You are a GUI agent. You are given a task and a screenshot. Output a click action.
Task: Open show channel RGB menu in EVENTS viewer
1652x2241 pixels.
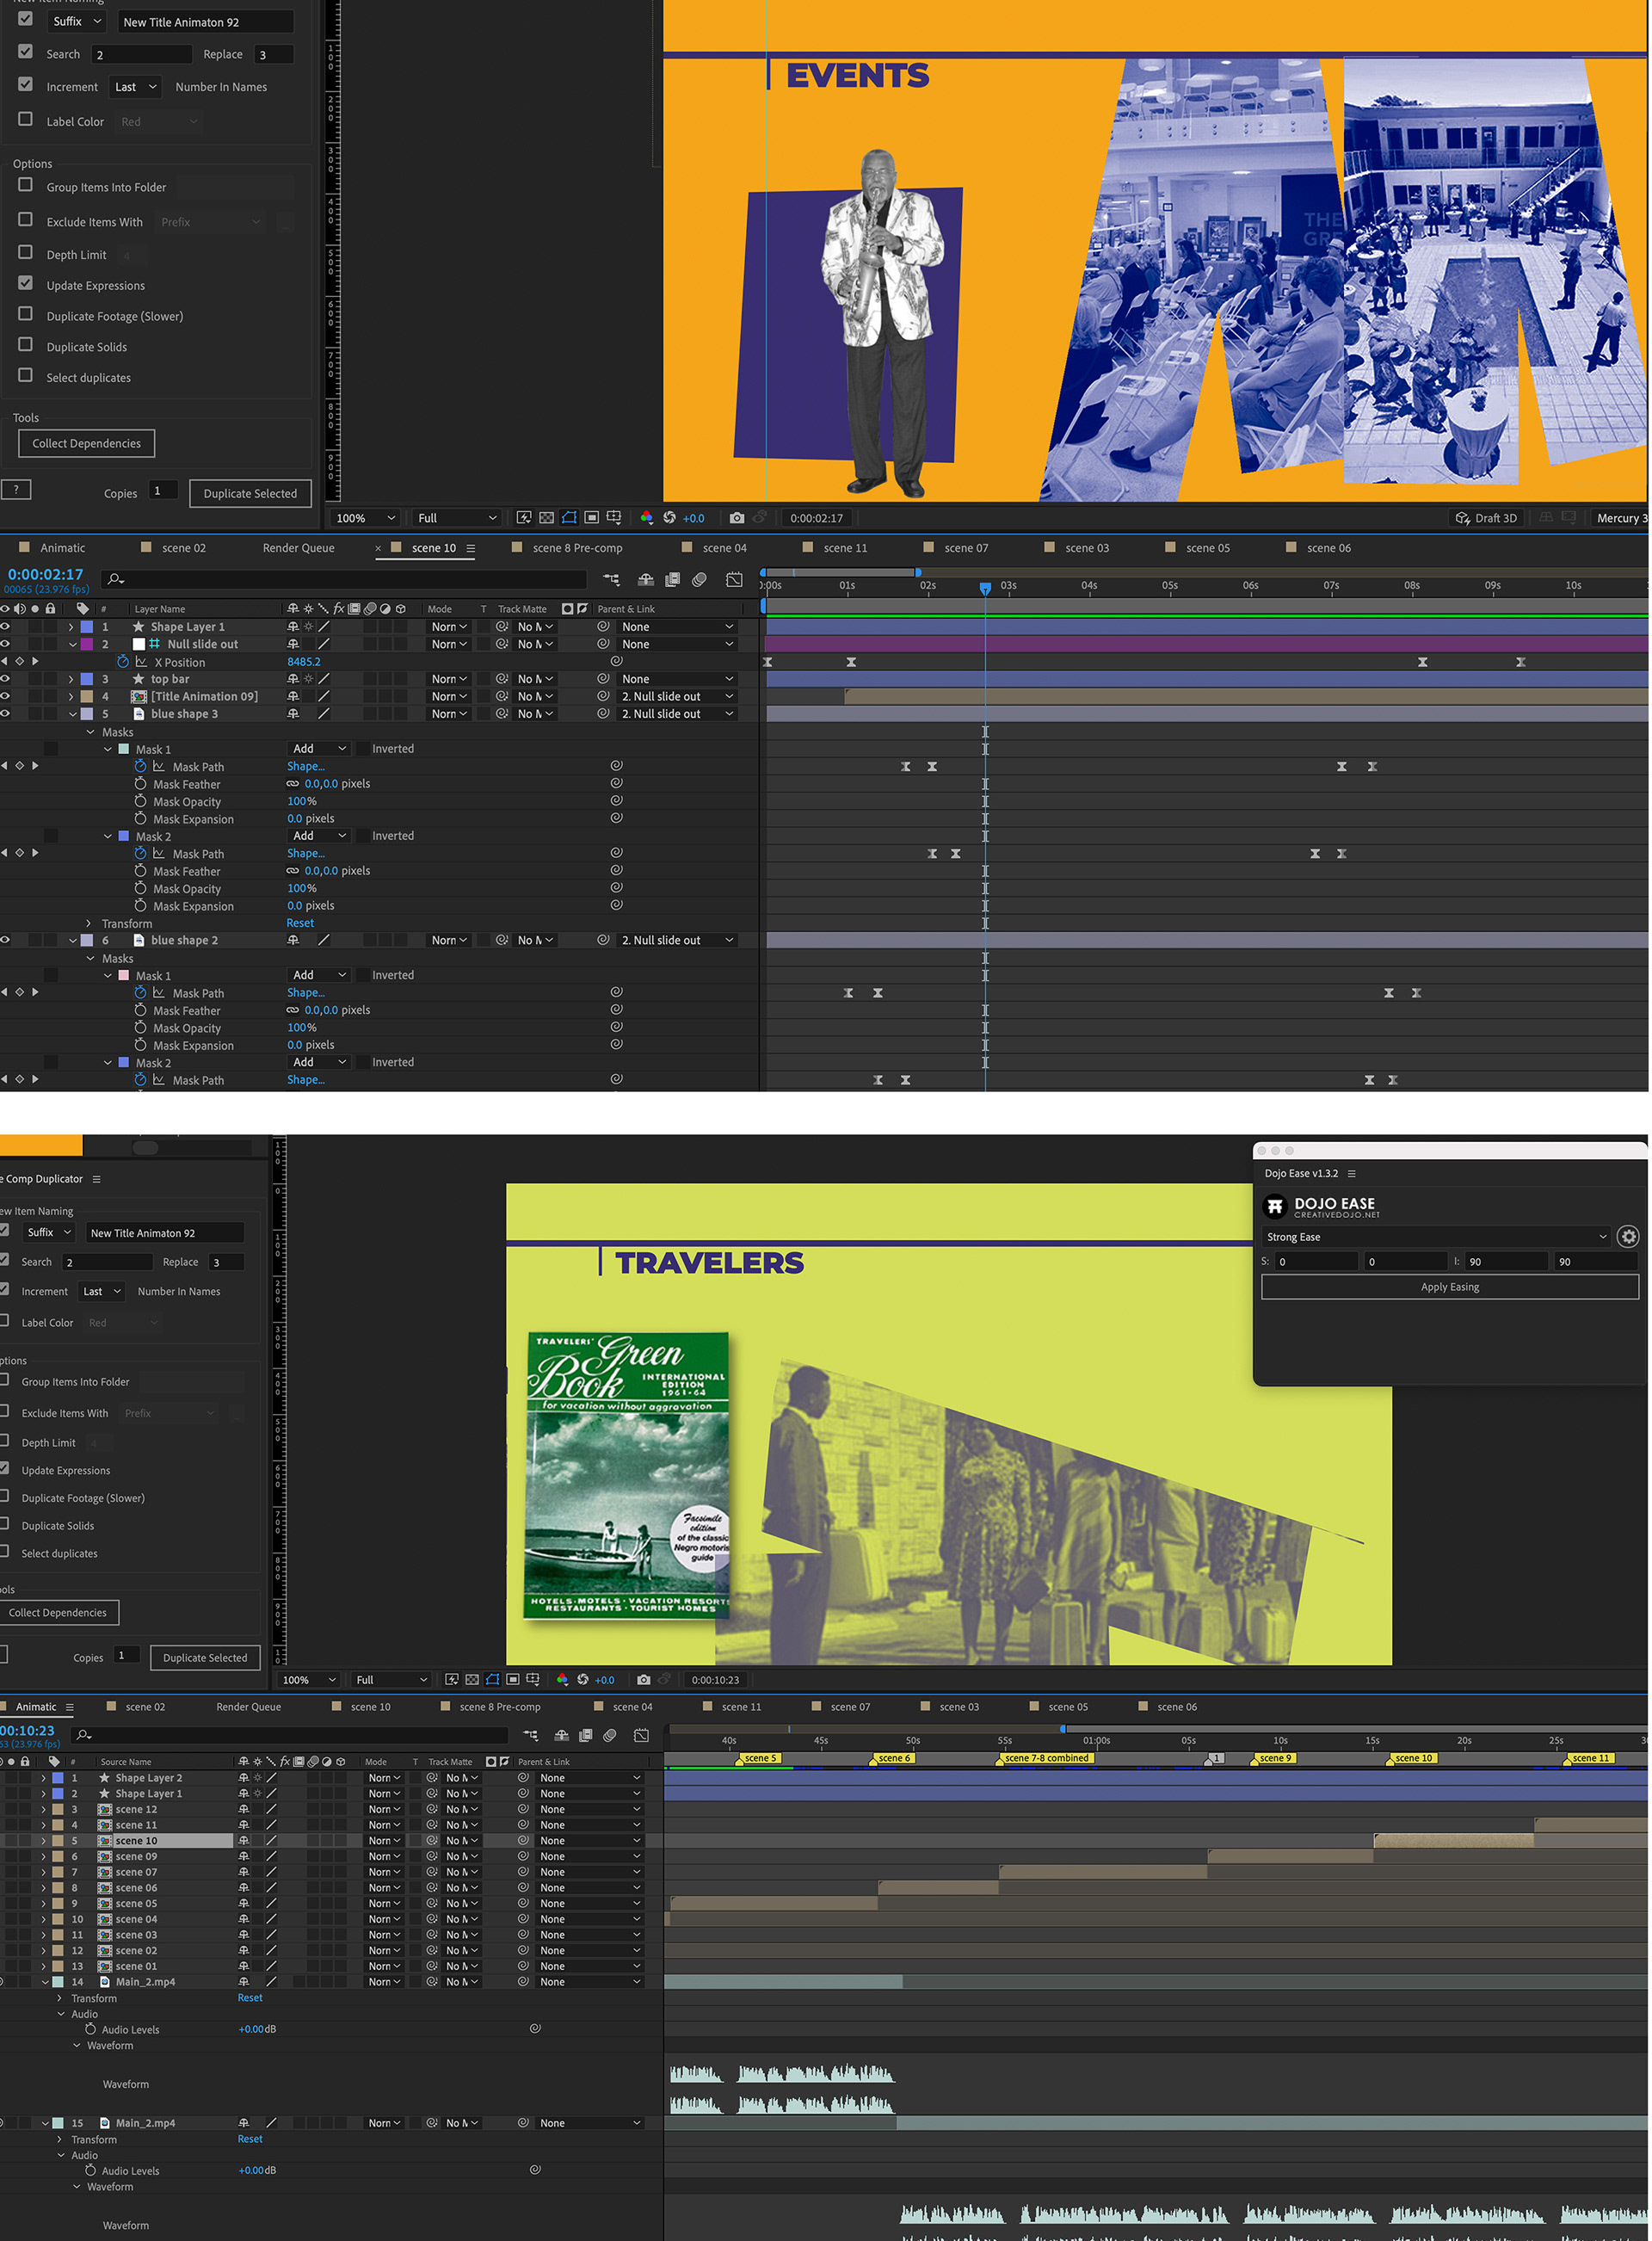[x=647, y=518]
